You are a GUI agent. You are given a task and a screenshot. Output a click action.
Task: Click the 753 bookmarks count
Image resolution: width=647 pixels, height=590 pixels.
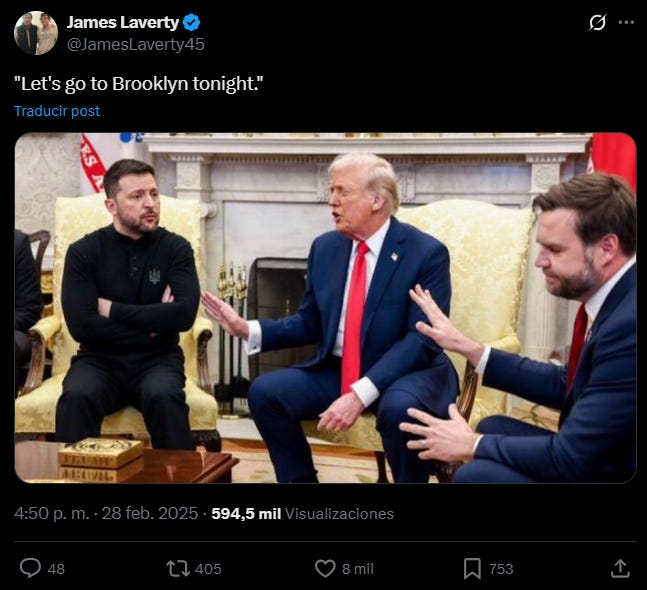tap(501, 569)
